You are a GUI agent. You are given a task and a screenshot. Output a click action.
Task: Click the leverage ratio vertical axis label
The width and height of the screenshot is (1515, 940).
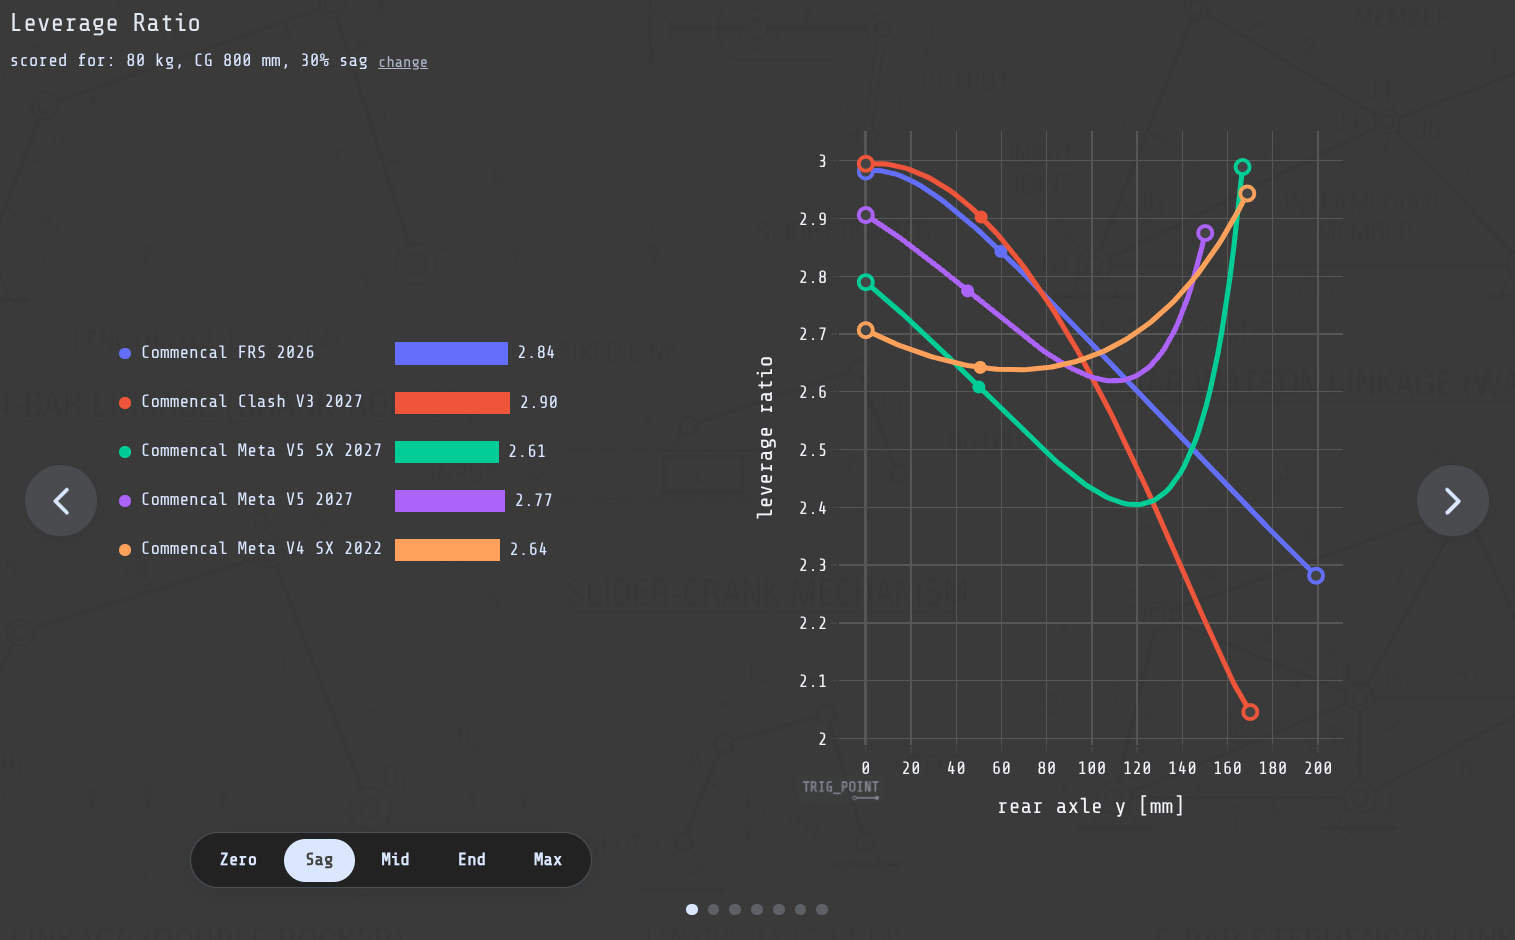point(765,437)
